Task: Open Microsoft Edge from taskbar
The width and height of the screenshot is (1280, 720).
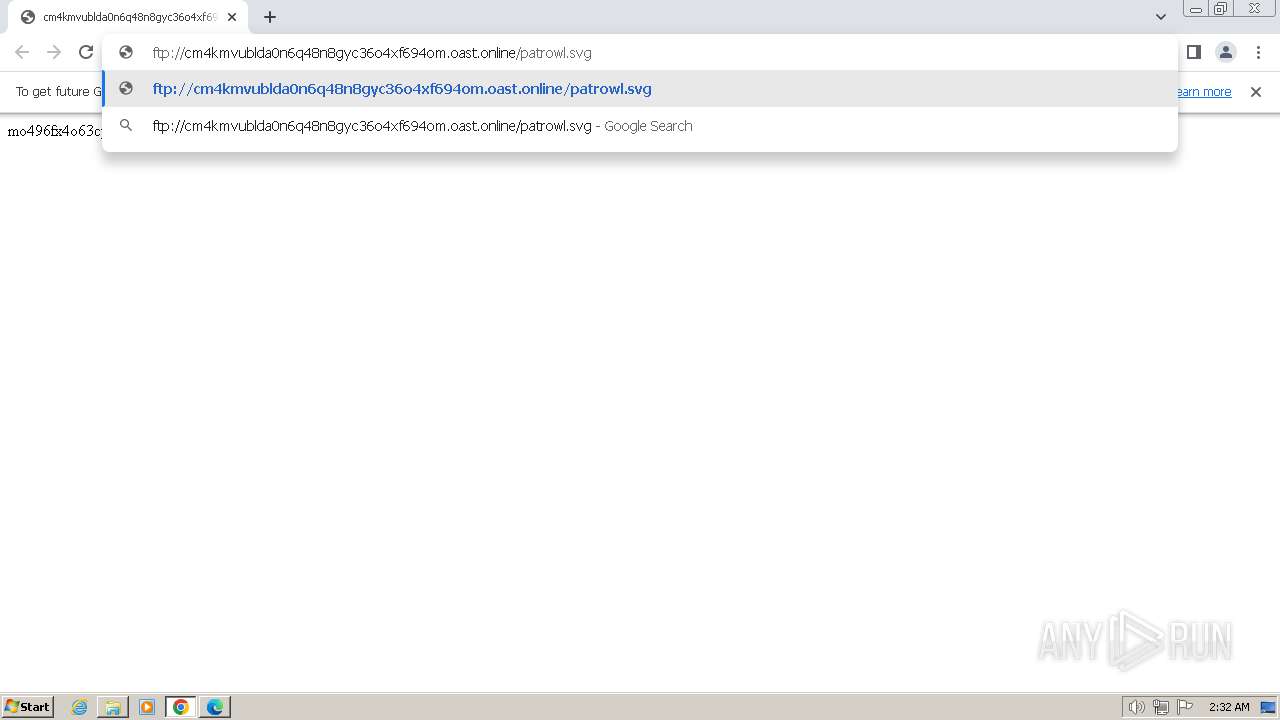Action: pyautogui.click(x=215, y=707)
